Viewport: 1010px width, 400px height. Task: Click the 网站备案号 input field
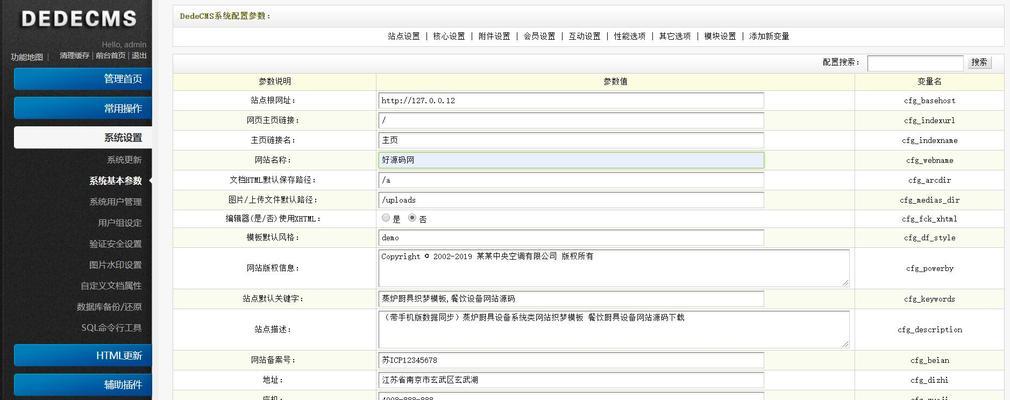coord(571,360)
